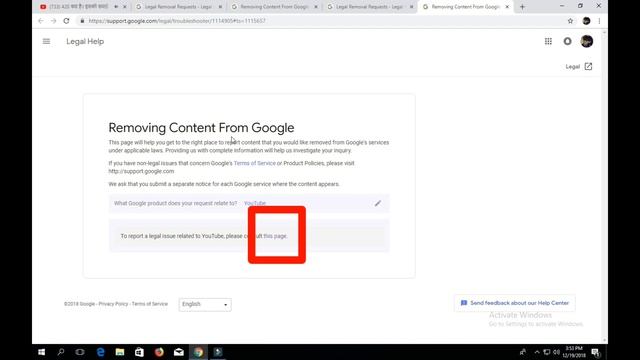Open a new browser tab
The height and width of the screenshot is (360, 640).
point(522,7)
